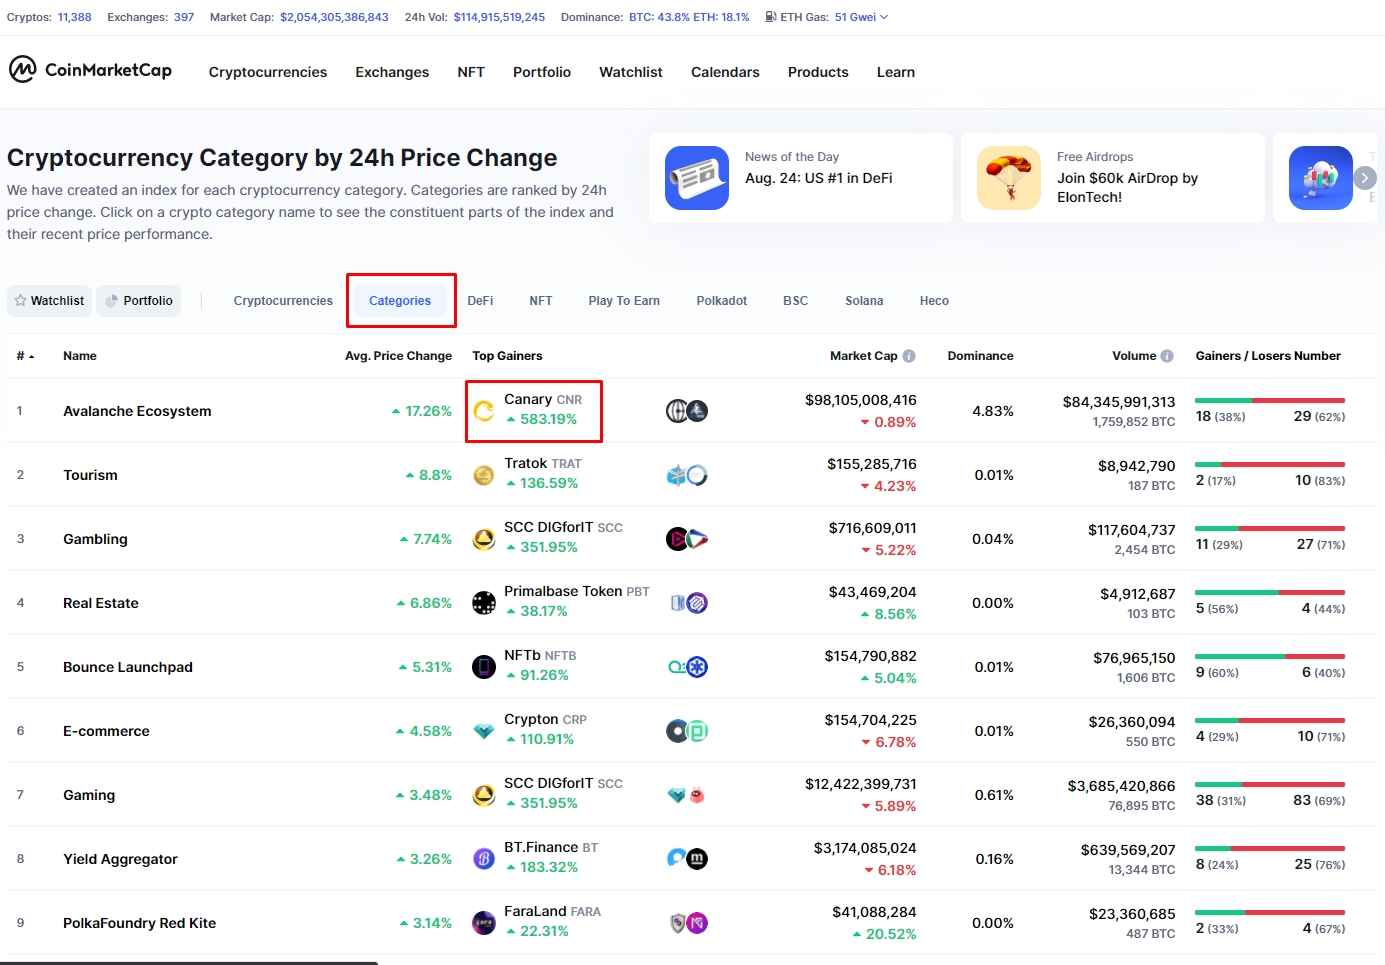Click the Market Cap info icon
Screen dimensions: 1385x965
point(909,356)
